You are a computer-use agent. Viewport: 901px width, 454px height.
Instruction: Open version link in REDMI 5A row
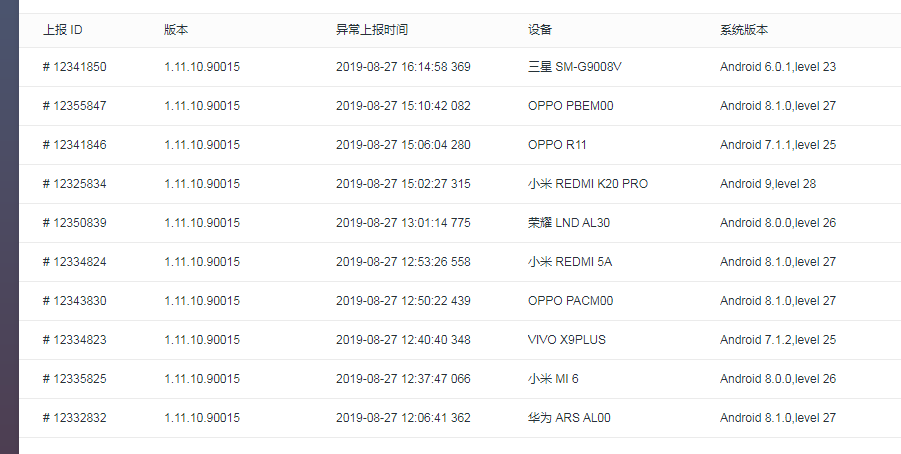point(202,262)
